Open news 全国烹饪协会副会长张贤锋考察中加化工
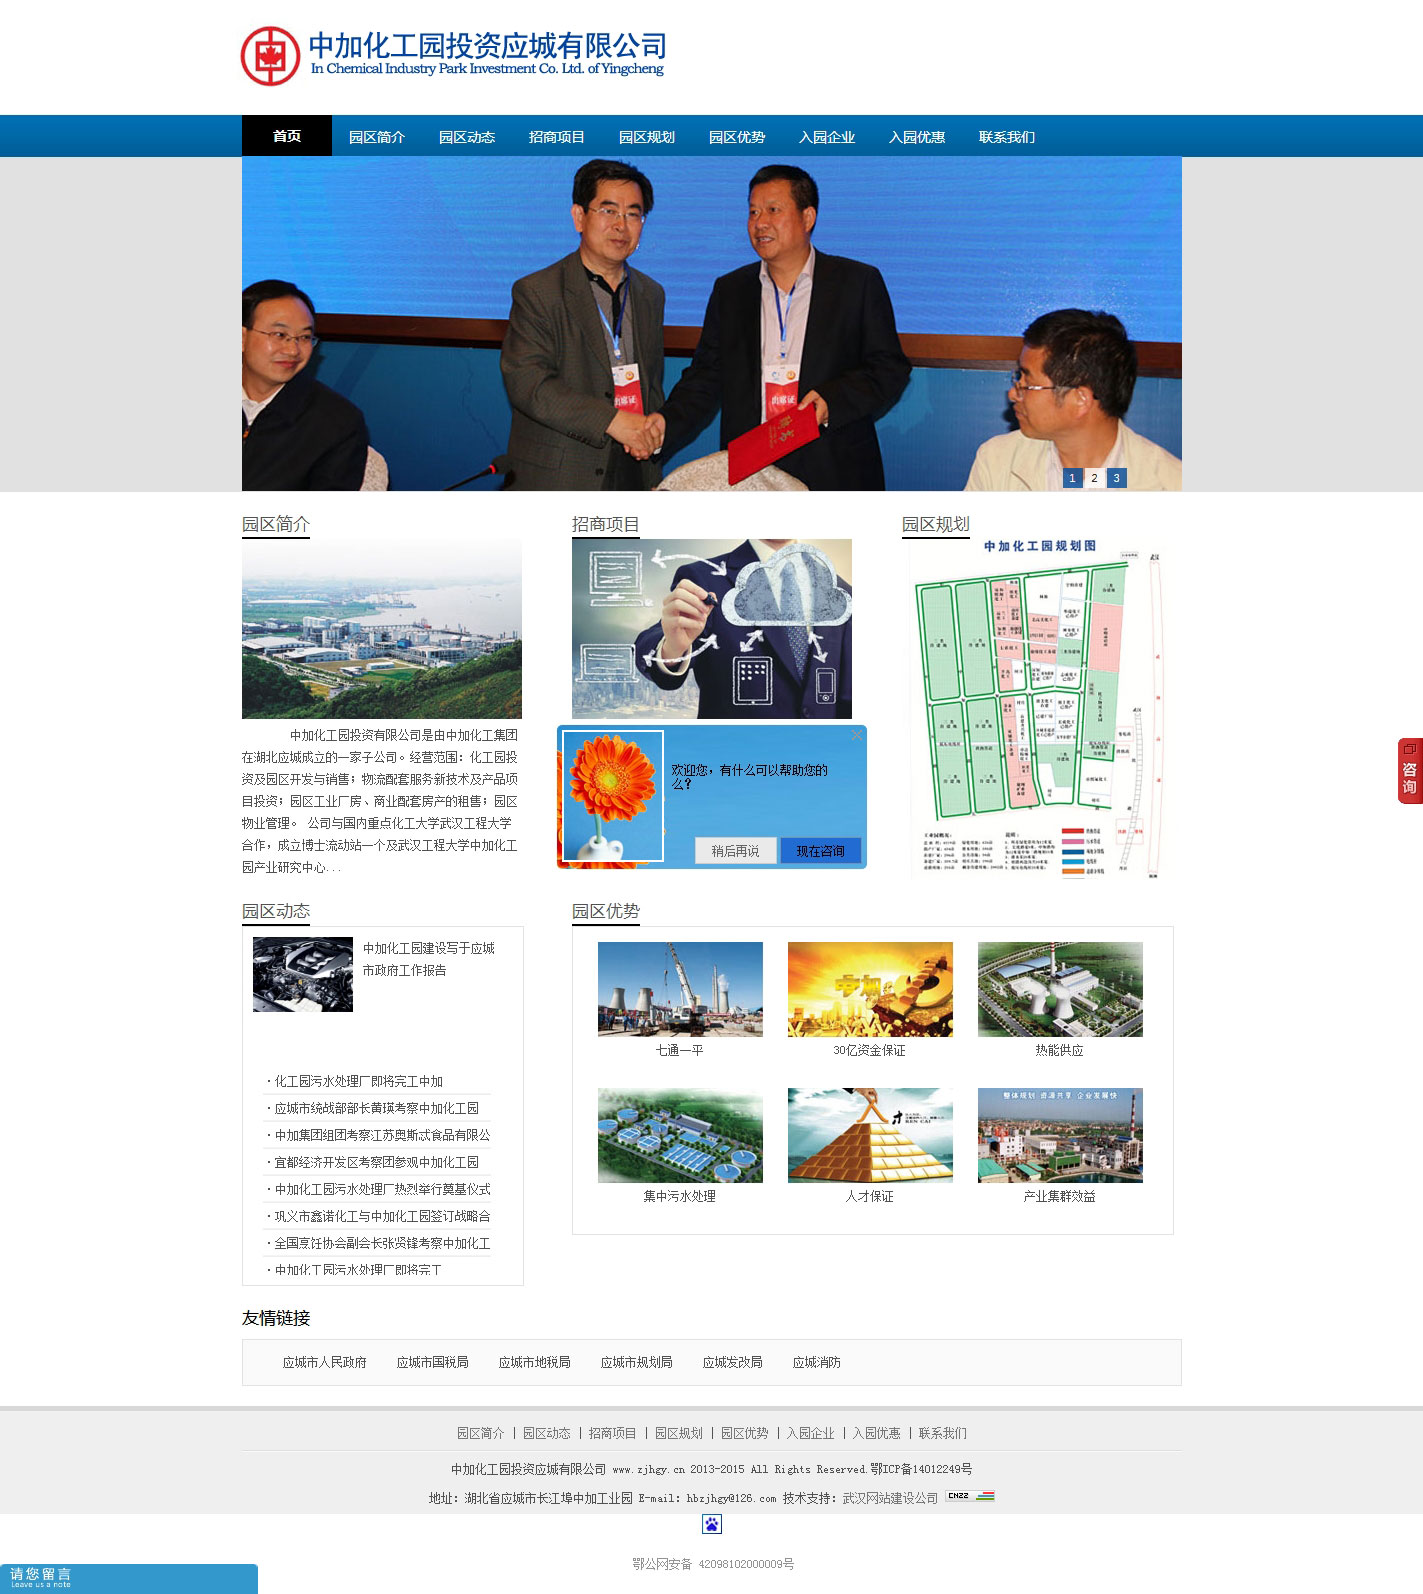This screenshot has width=1423, height=1594. [x=383, y=1243]
